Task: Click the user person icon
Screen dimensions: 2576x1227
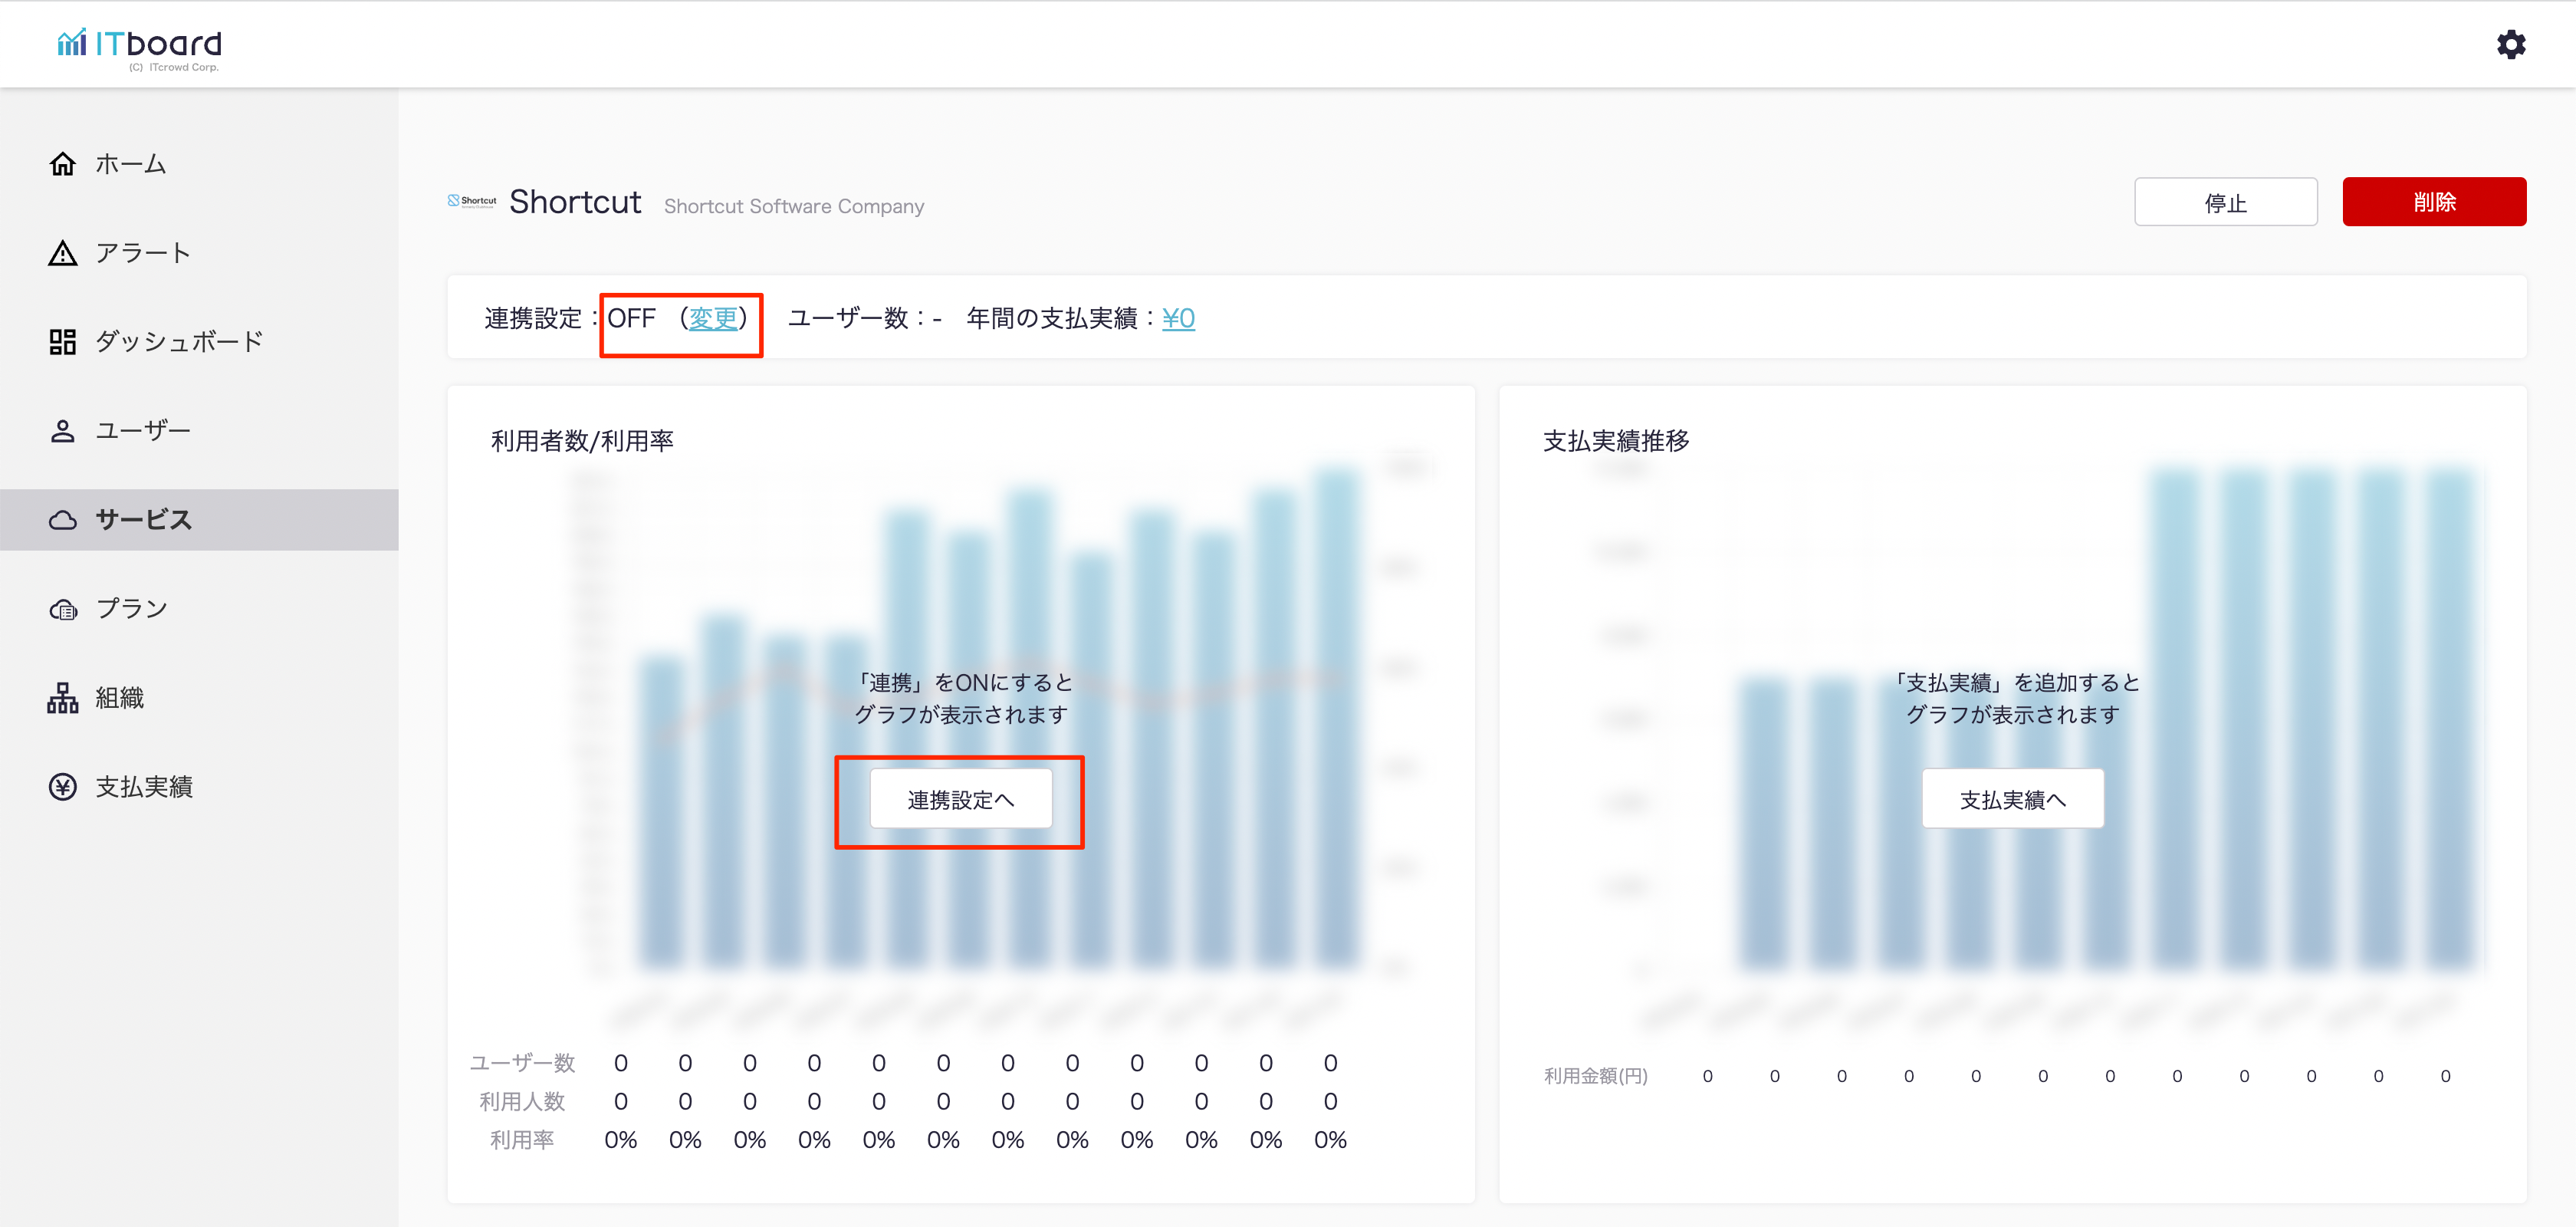Action: coord(62,431)
